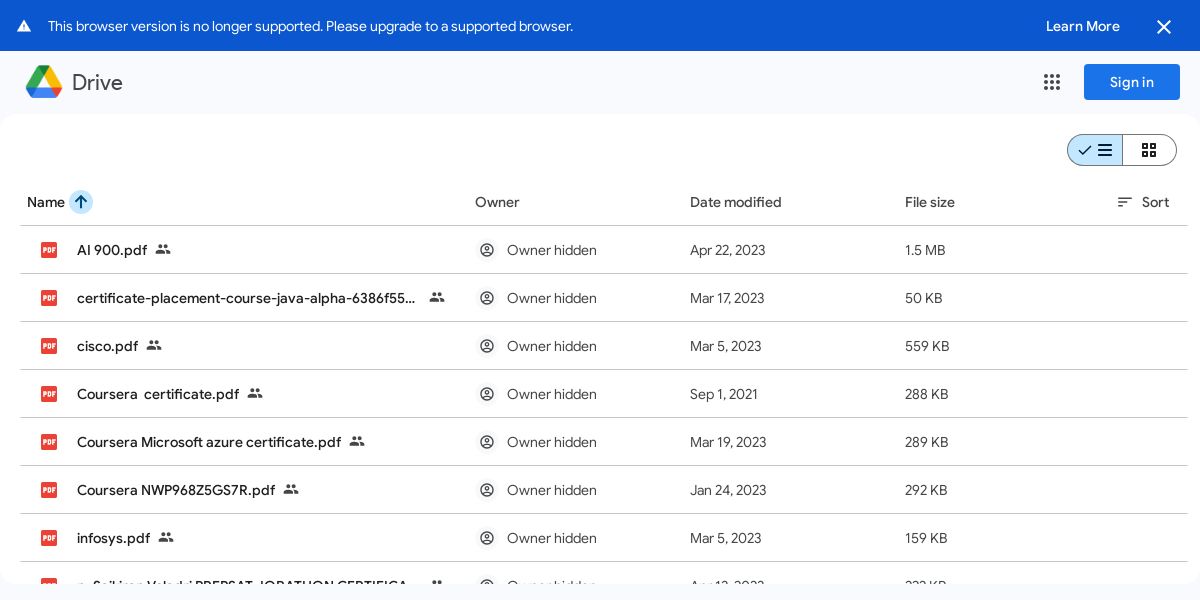Dismiss the unsupported browser banner
Screen dimensions: 1200x600
[1164, 27]
